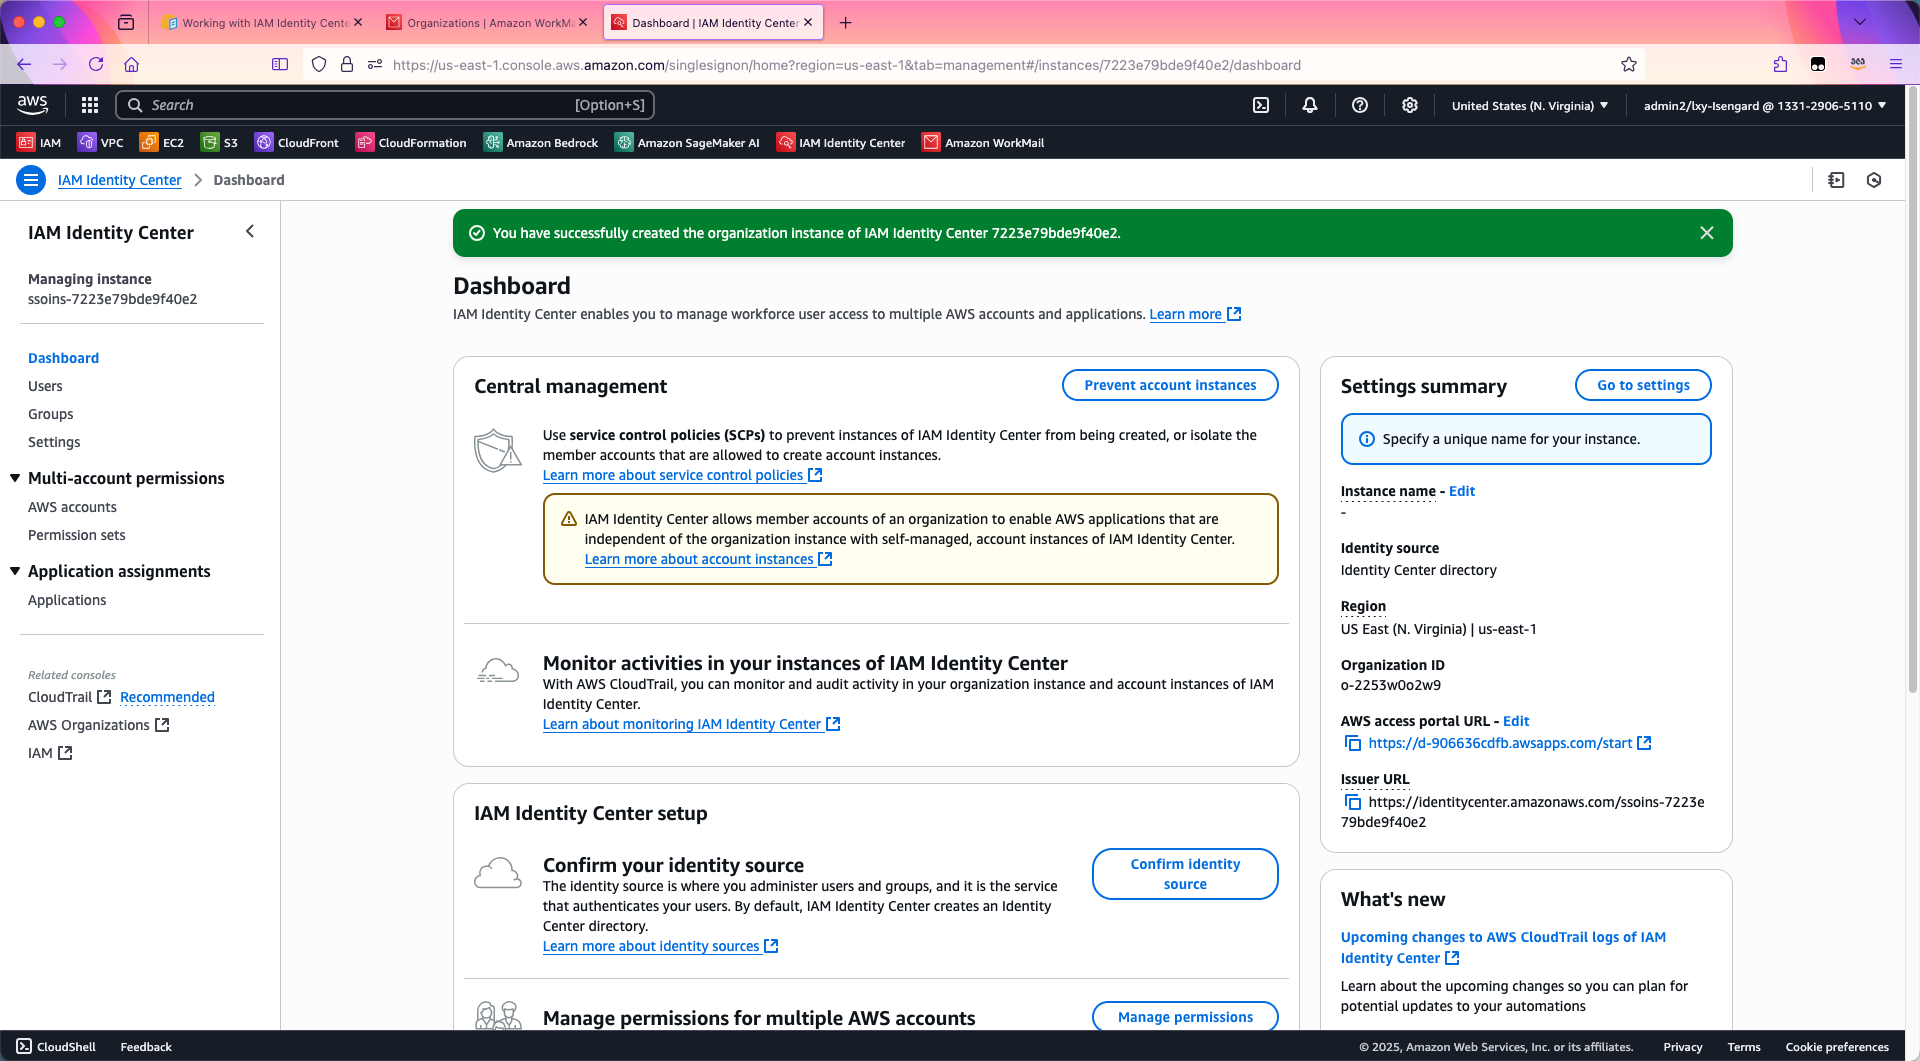
Task: Collapse the Application assignments section
Action: pos(15,571)
